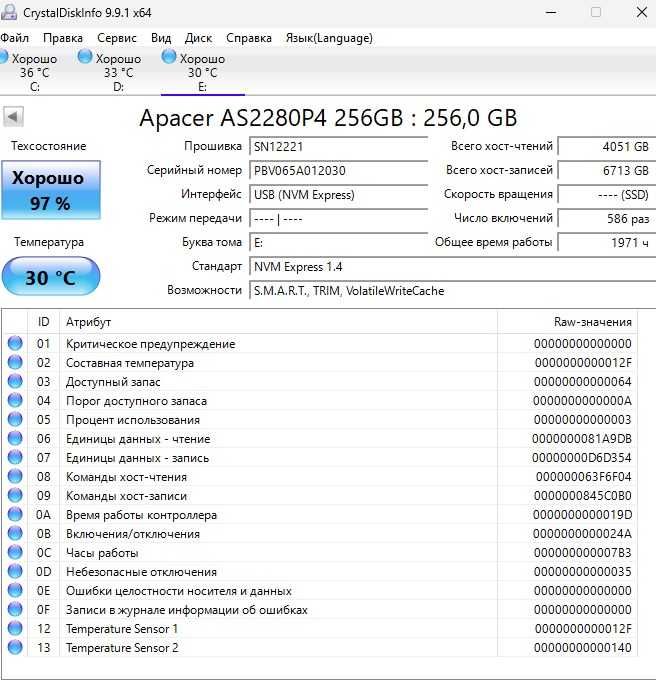Viewport: 656px width, 685px height.
Task: Select the Доступный запас attribute name
Action: 113,382
